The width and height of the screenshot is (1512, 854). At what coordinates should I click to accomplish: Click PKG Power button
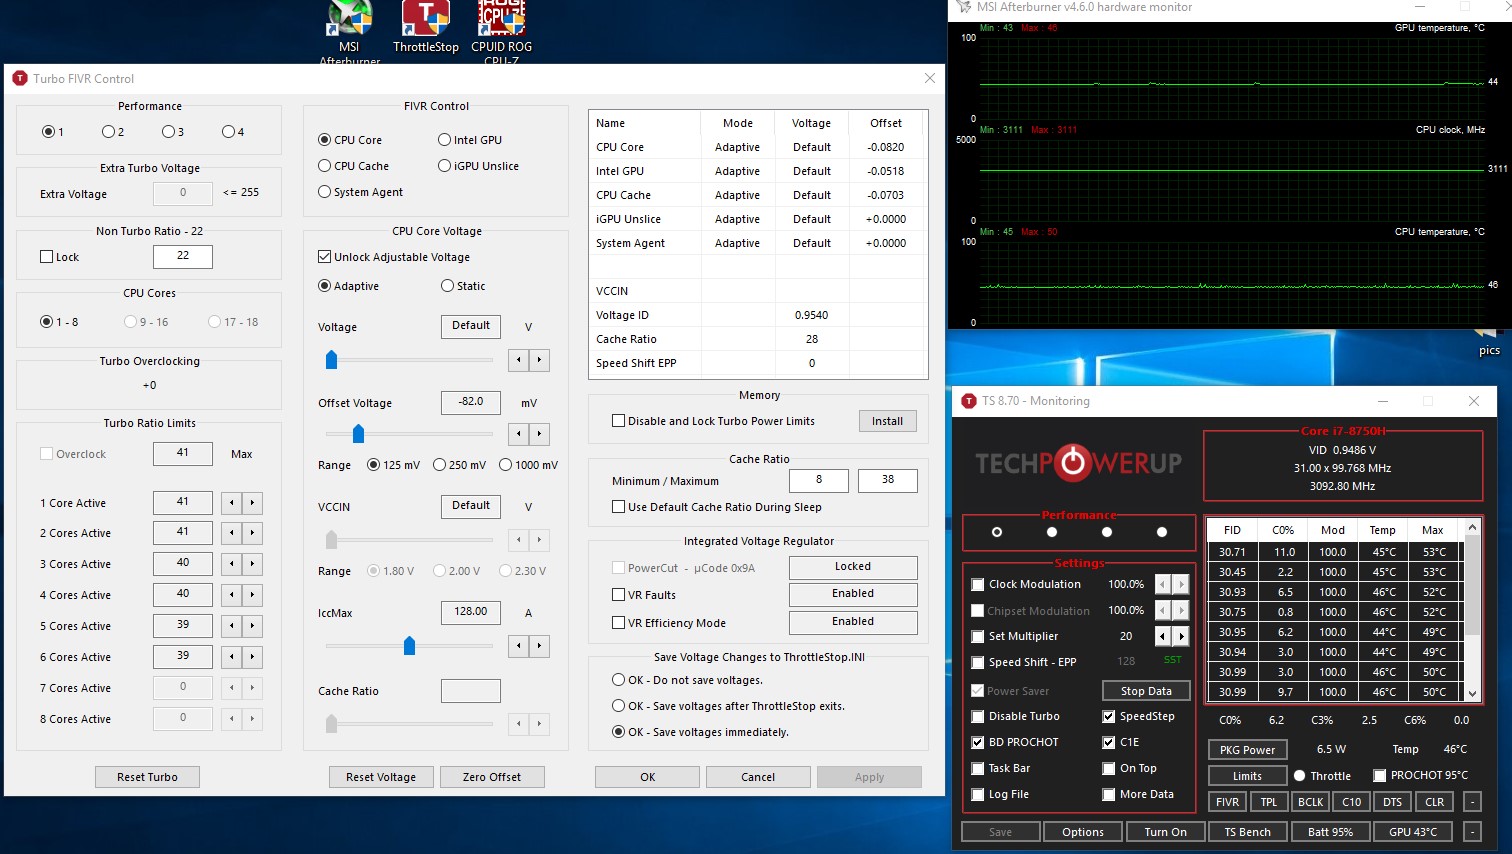point(1247,750)
